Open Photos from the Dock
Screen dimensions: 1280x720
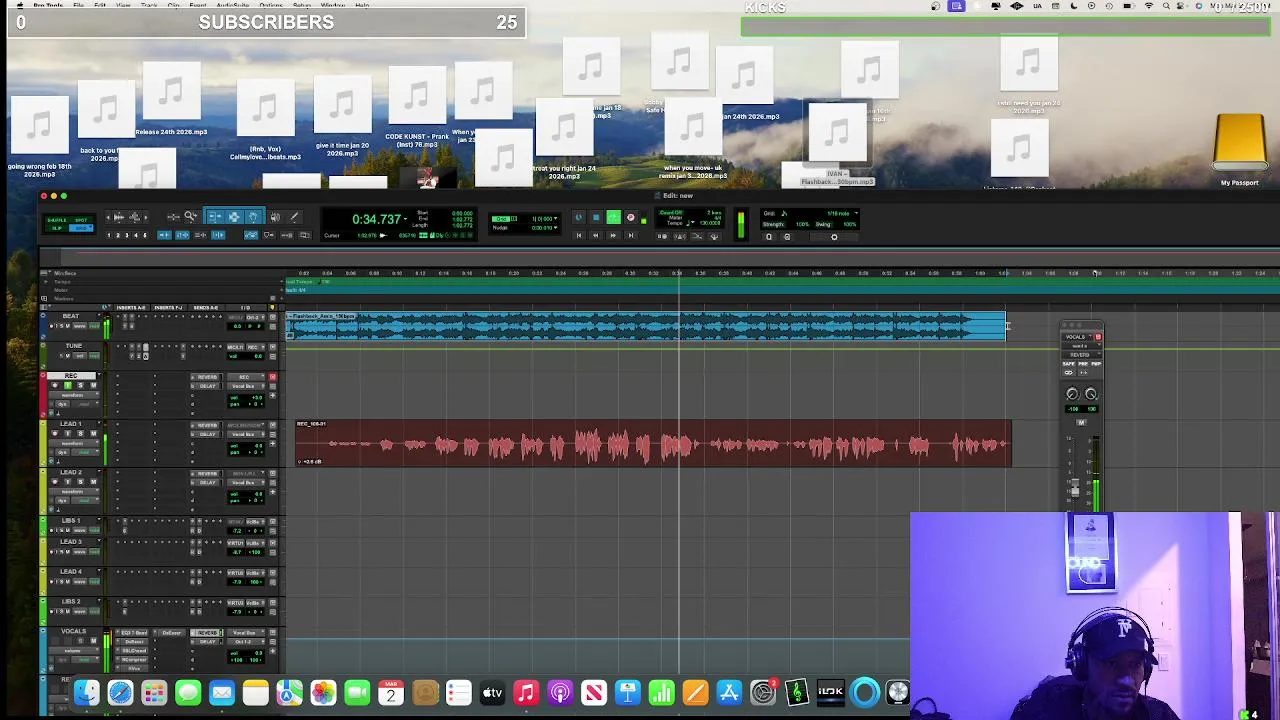coord(323,692)
